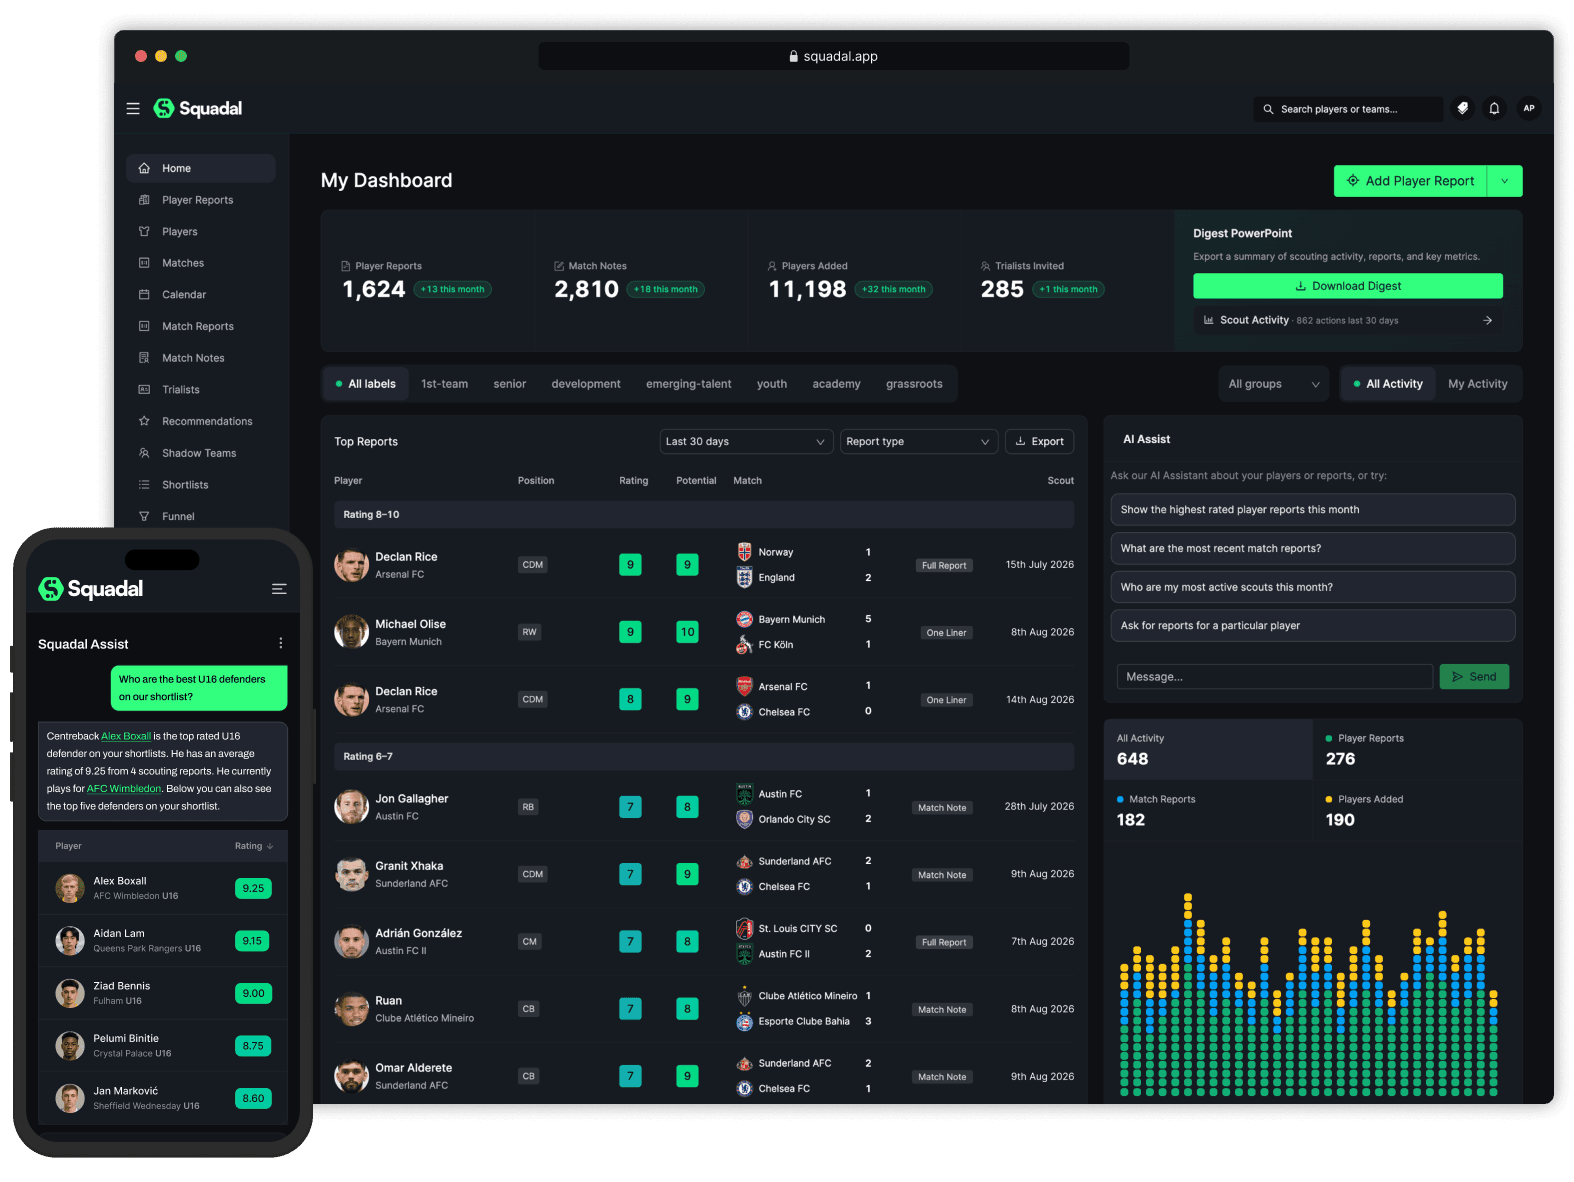Click the Trialists sidebar icon

[x=144, y=390]
